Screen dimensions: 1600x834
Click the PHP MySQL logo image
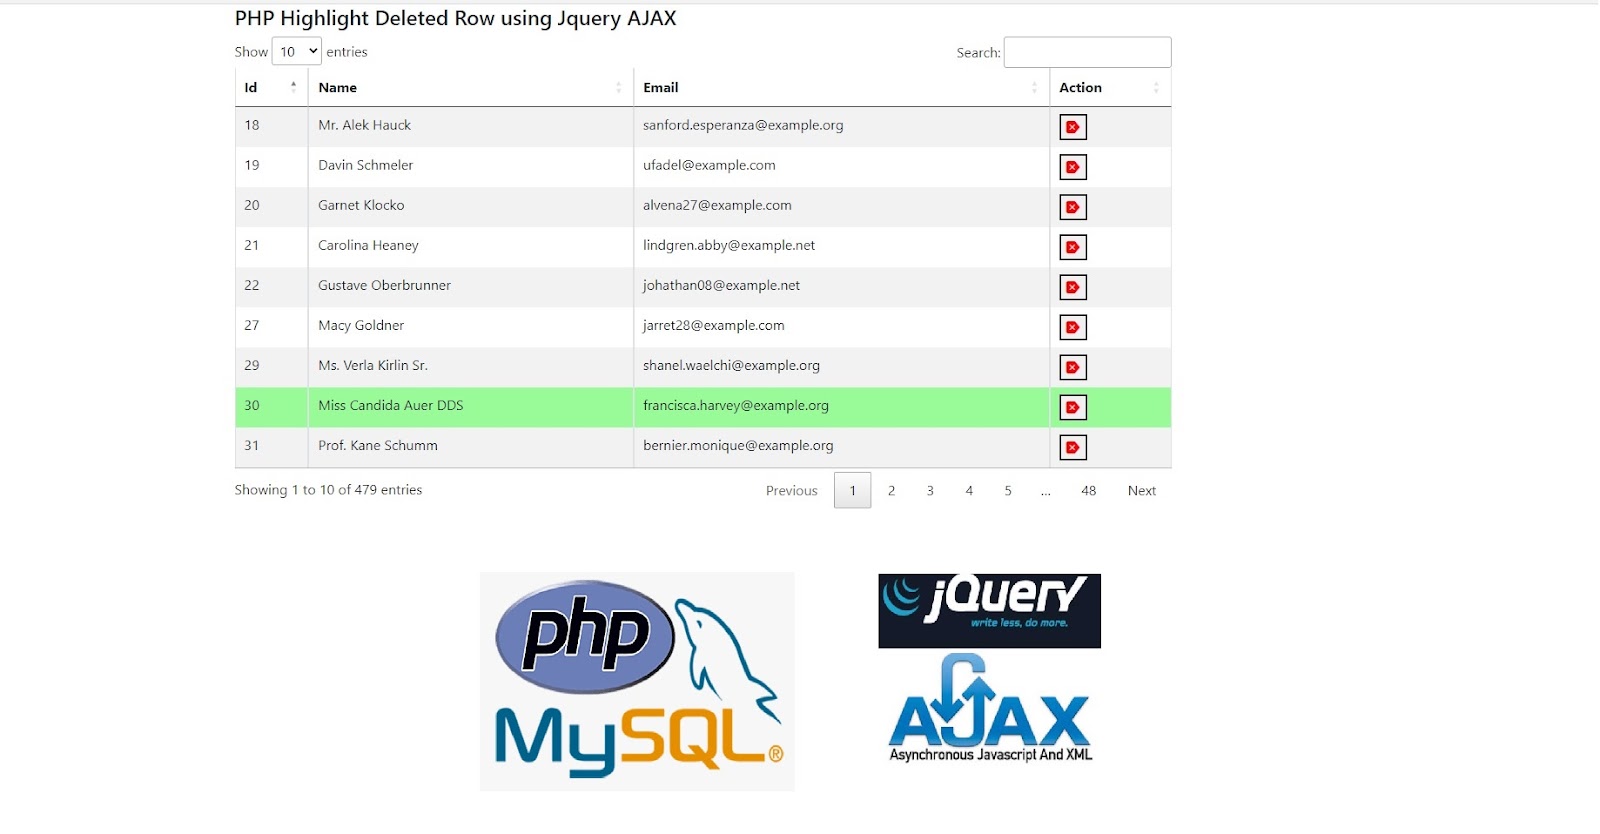pos(637,681)
